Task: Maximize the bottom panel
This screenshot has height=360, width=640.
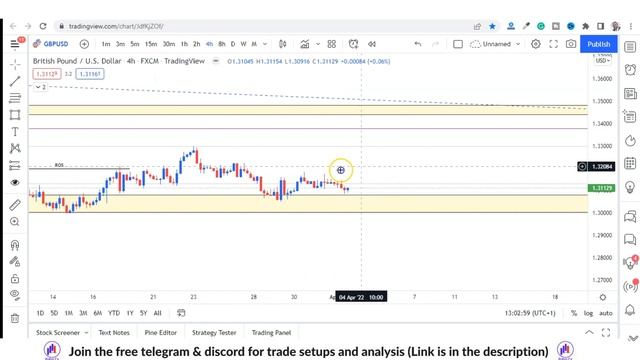Action: [606, 332]
